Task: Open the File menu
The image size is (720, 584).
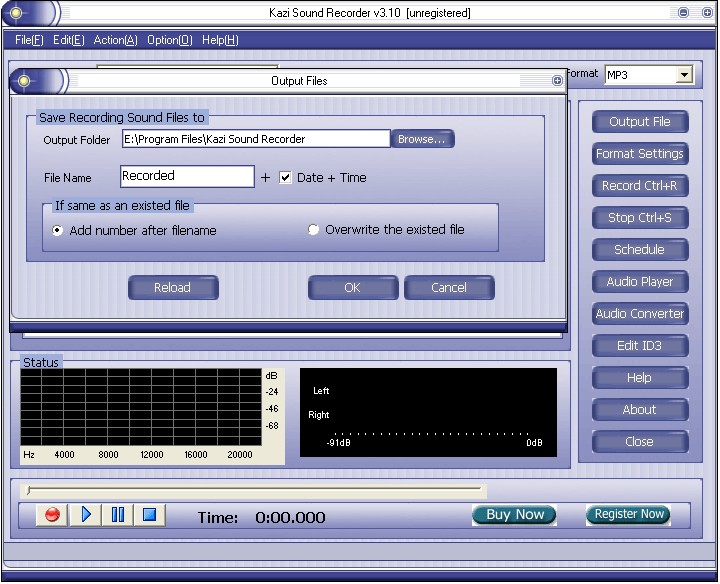Action: (29, 40)
